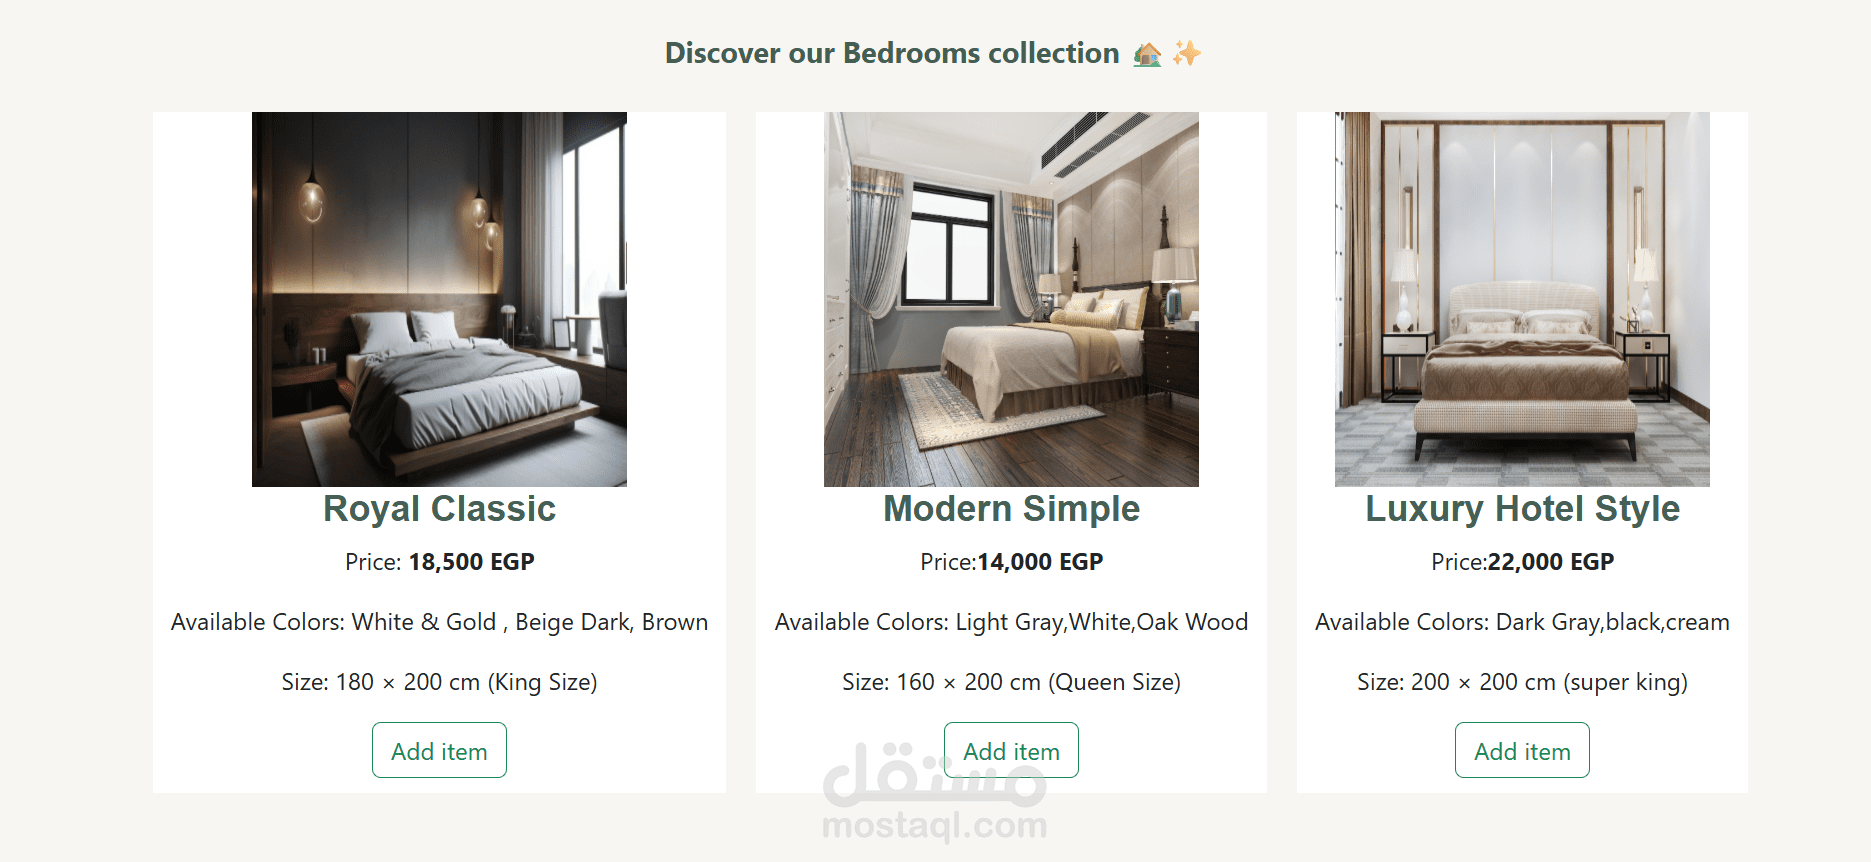Open the Luxury Hotel Style photo
This screenshot has height=862, width=1871.
(1522, 299)
